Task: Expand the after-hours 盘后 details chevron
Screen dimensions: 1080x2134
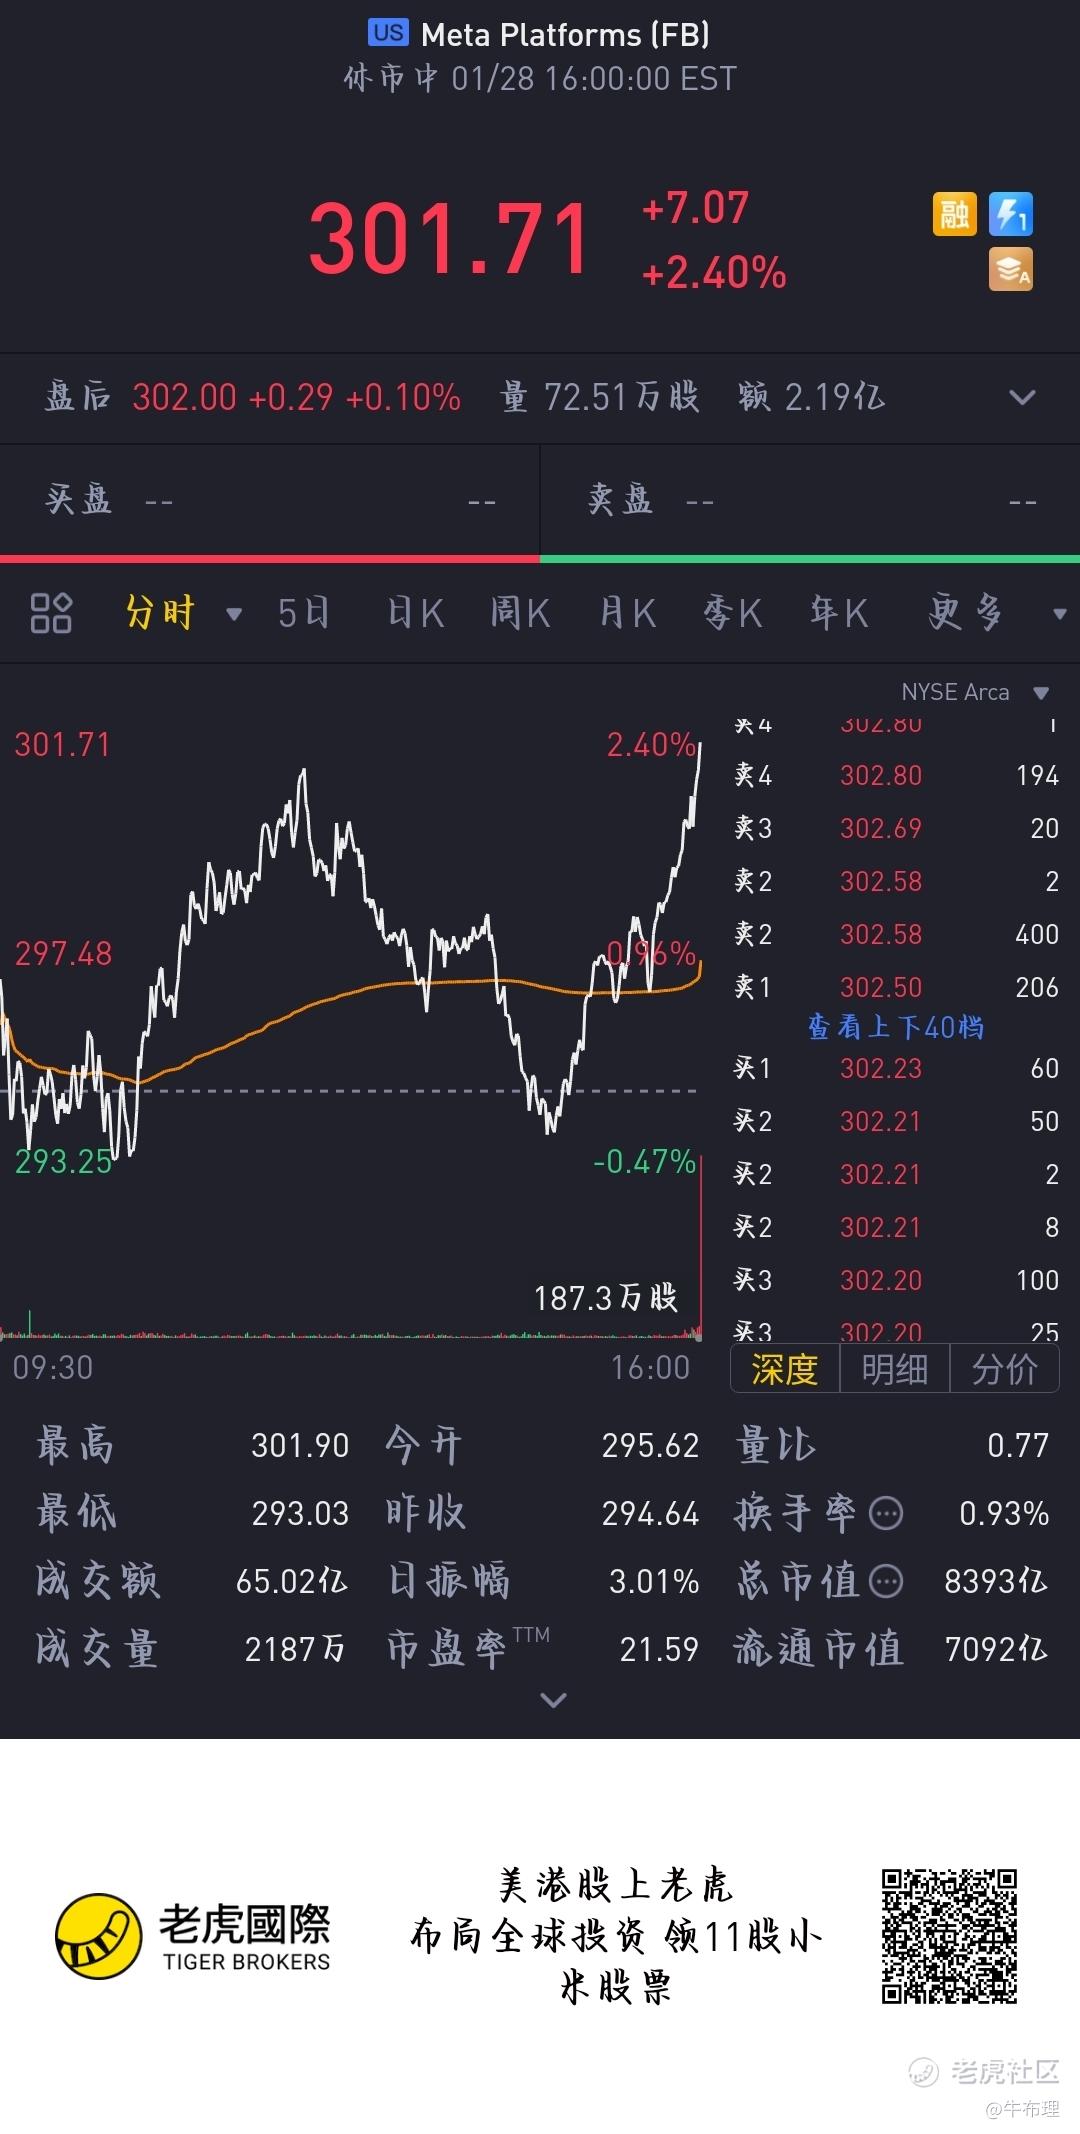Action: coord(1022,398)
